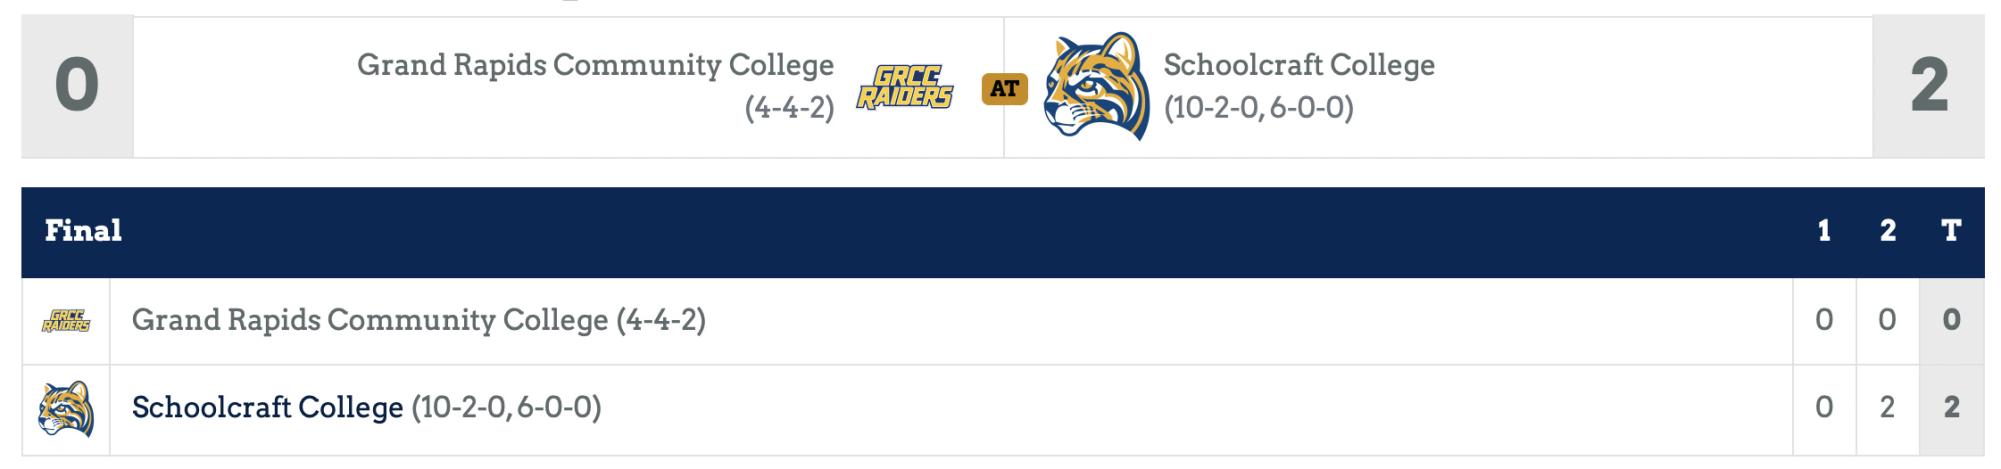Screen dimensions: 2001x469
Task: Click the small wildcat logo in table row
Action: 66,408
